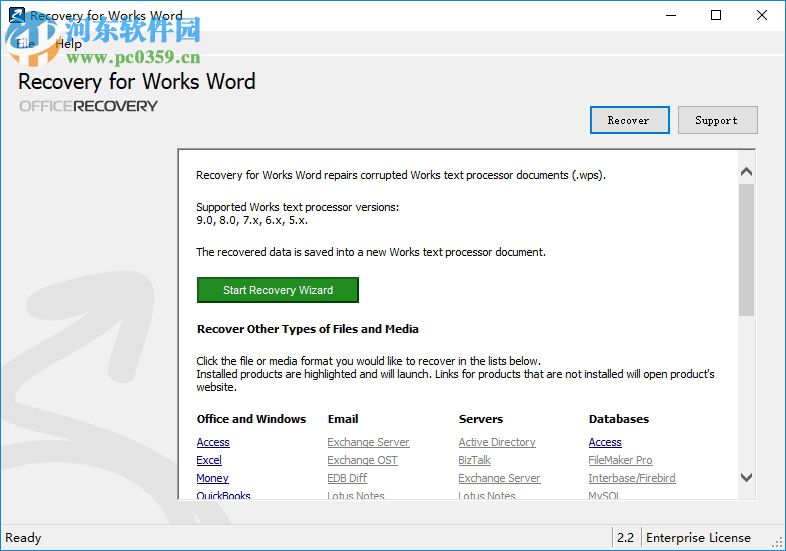Open Access link under Databases
786x551 pixels.
(x=605, y=442)
